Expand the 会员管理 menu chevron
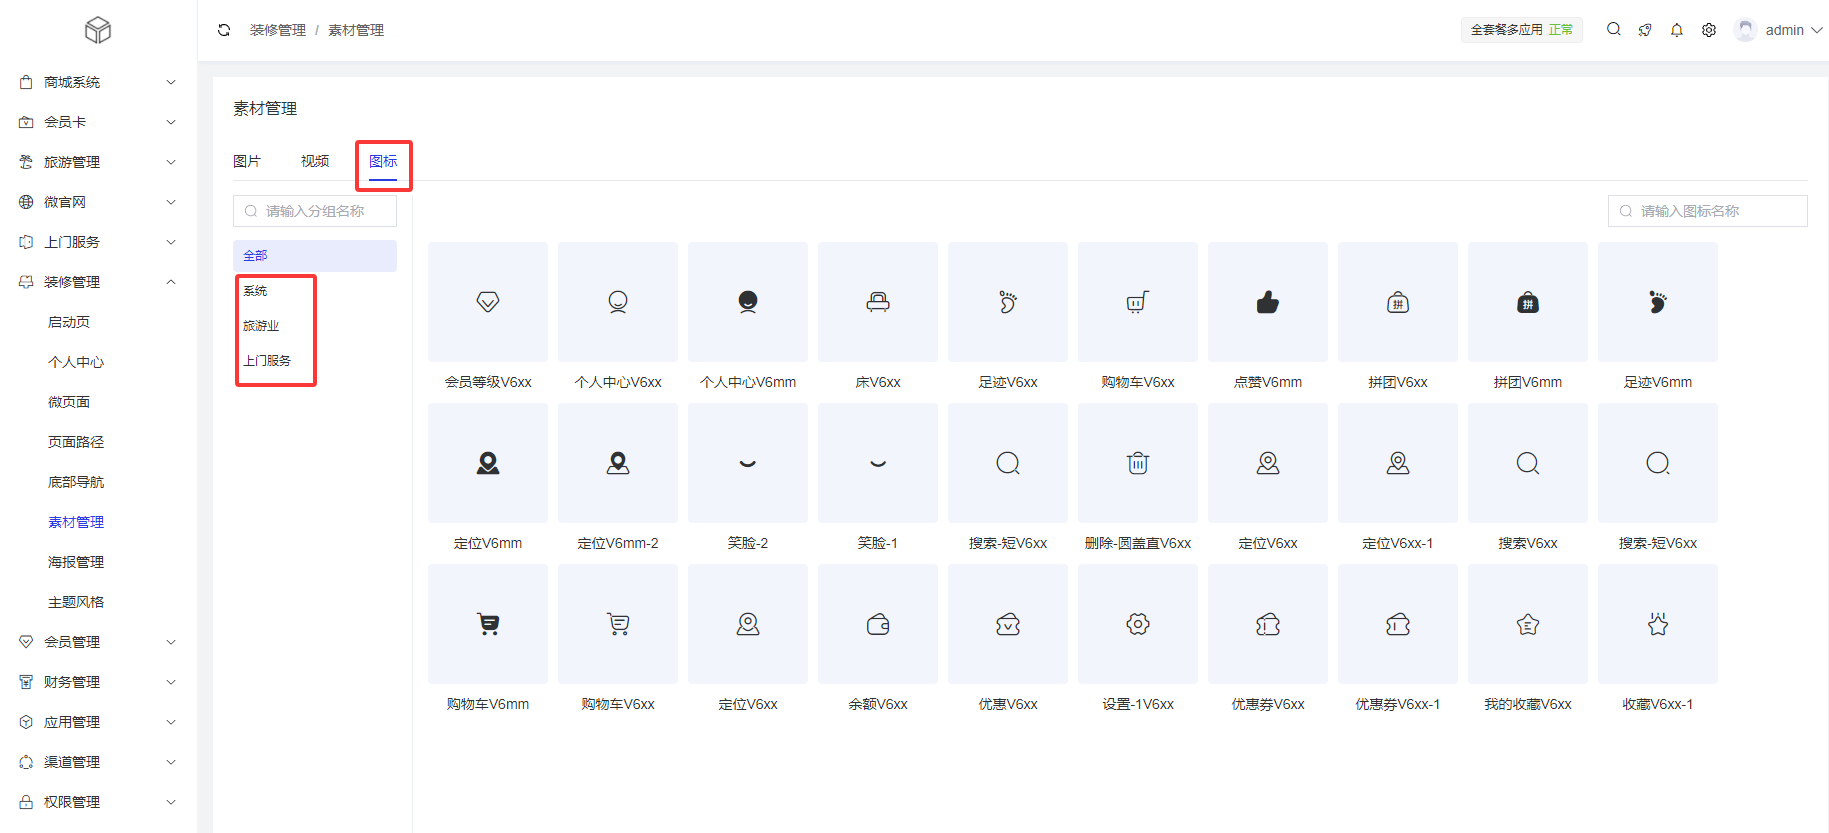1829x833 pixels. 171,642
